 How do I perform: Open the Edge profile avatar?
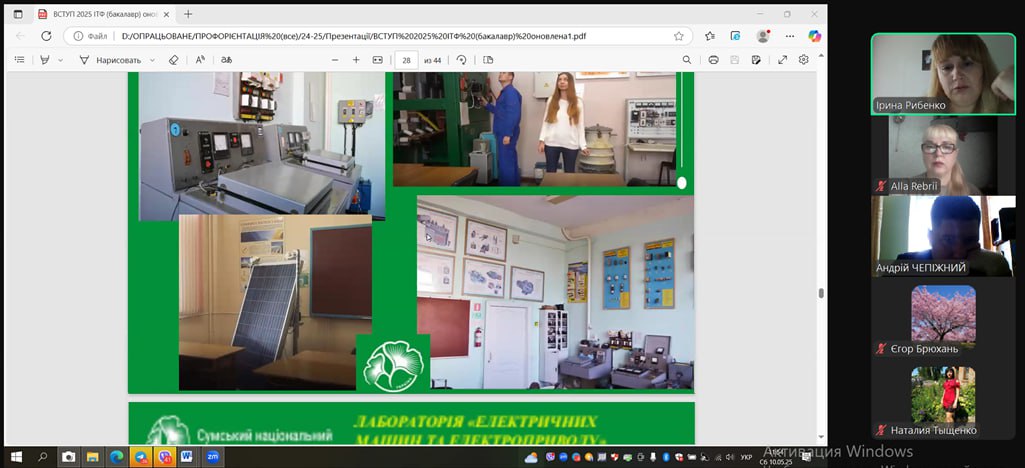click(762, 36)
